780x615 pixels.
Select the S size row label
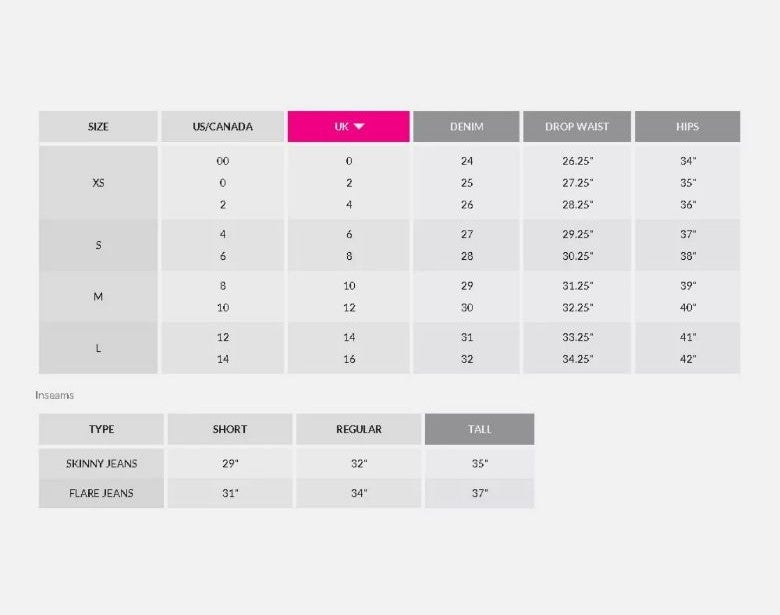(x=98, y=245)
